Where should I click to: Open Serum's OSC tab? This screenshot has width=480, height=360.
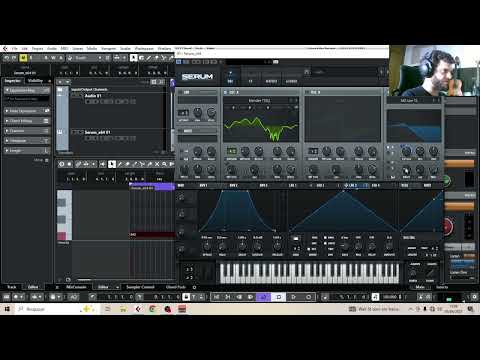230,77
